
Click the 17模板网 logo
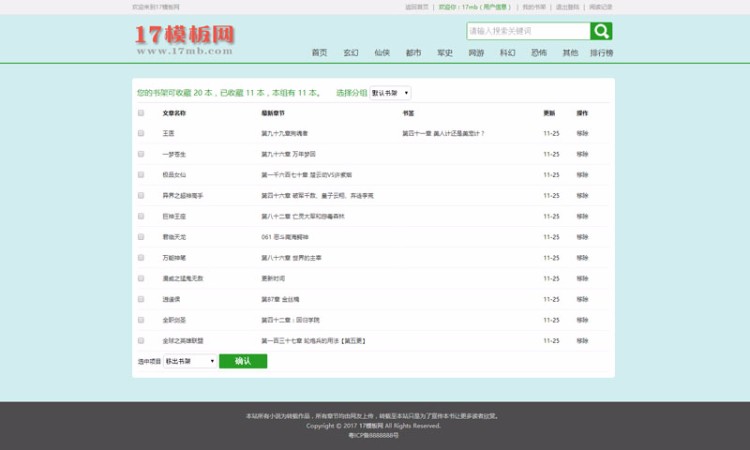pyautogui.click(x=185, y=40)
